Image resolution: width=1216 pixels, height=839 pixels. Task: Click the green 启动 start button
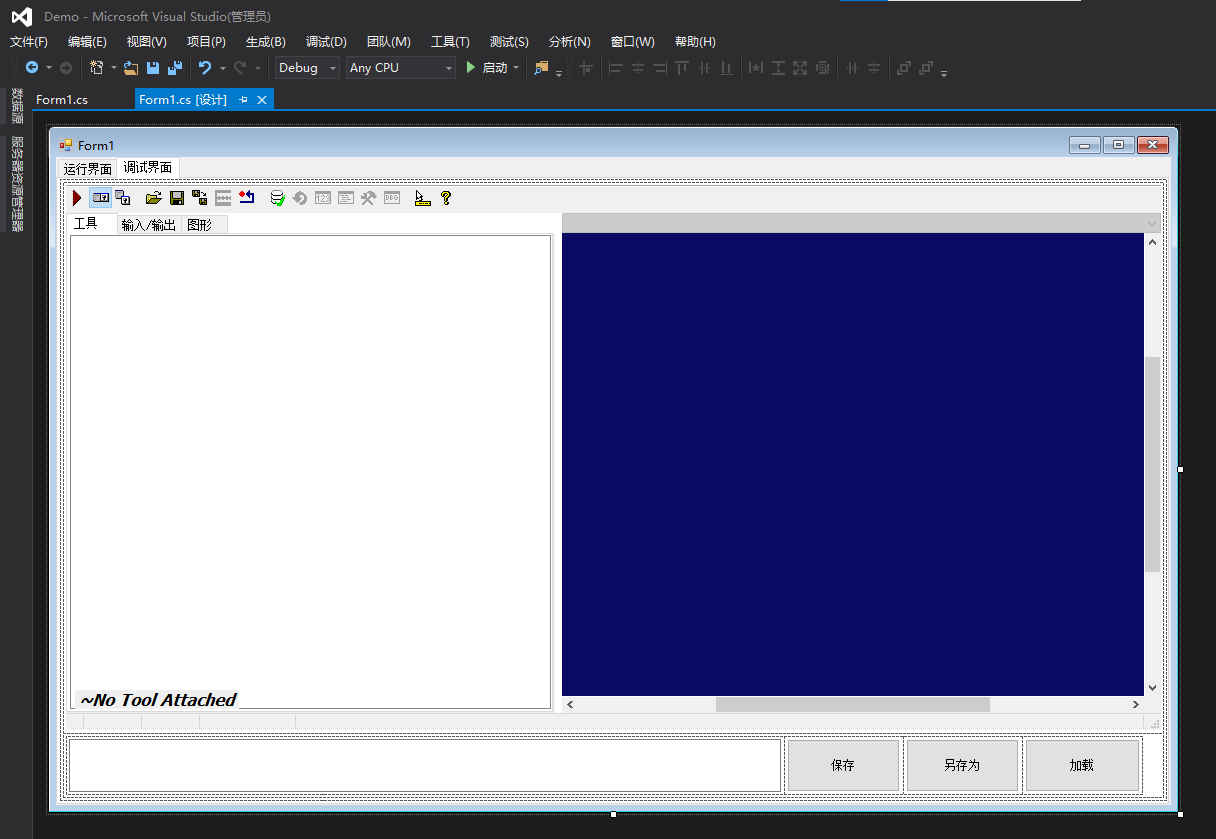point(486,68)
